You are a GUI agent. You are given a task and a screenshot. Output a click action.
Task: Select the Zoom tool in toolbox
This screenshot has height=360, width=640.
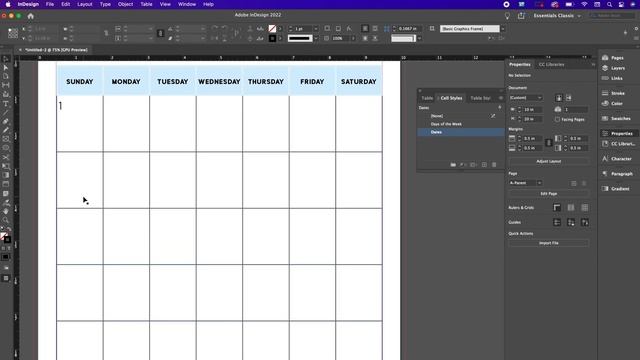click(6, 220)
